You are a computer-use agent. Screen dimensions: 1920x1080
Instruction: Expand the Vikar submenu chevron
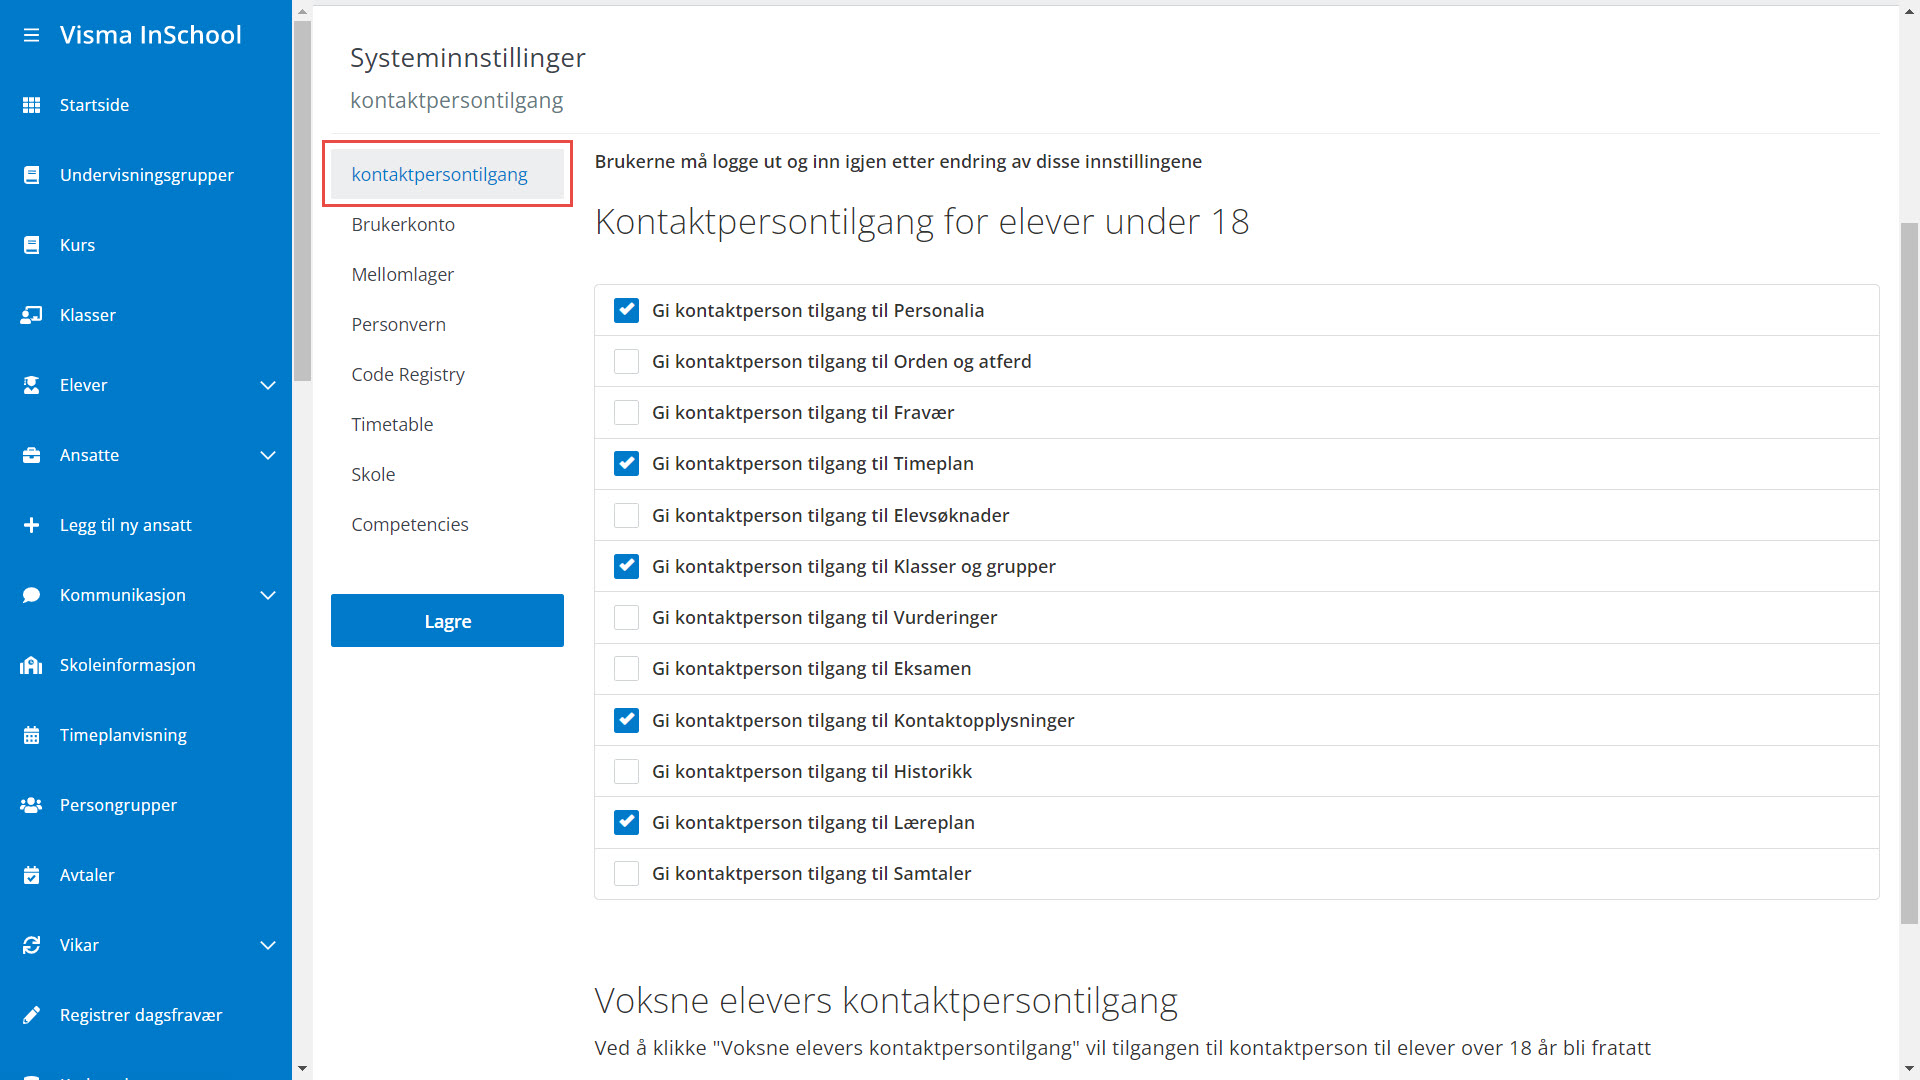[x=268, y=945]
